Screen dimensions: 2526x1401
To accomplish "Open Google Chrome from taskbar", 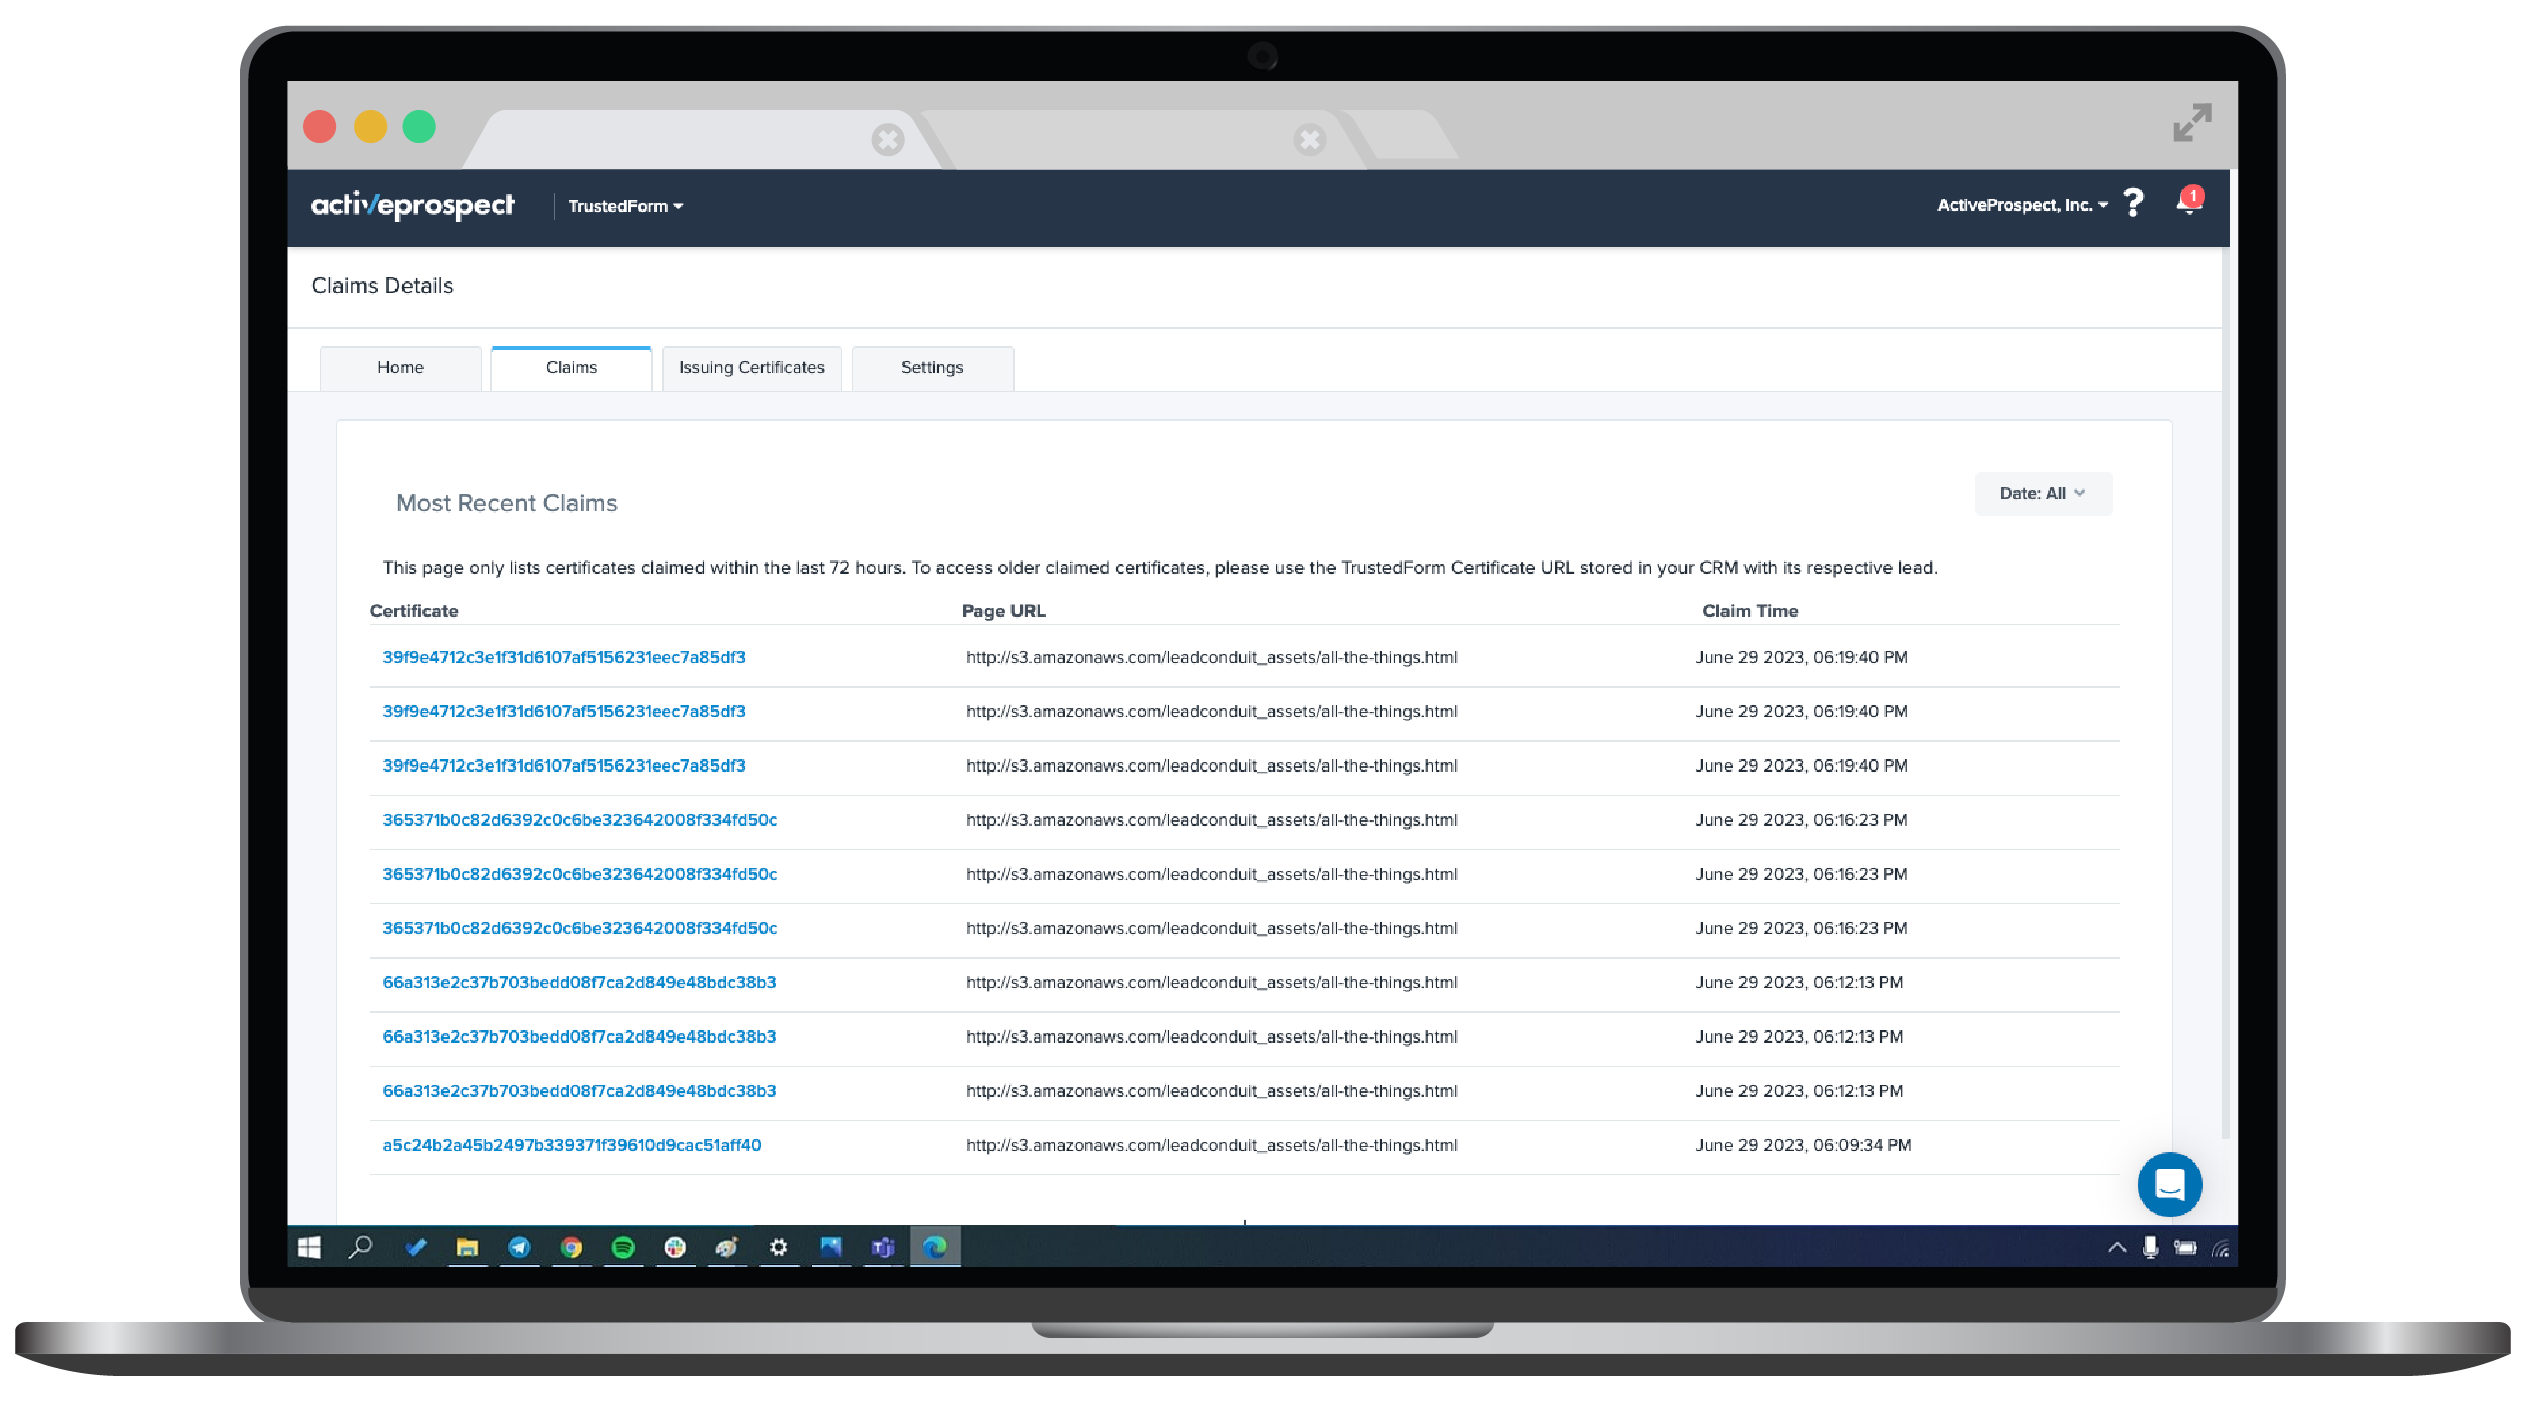I will (x=571, y=1247).
